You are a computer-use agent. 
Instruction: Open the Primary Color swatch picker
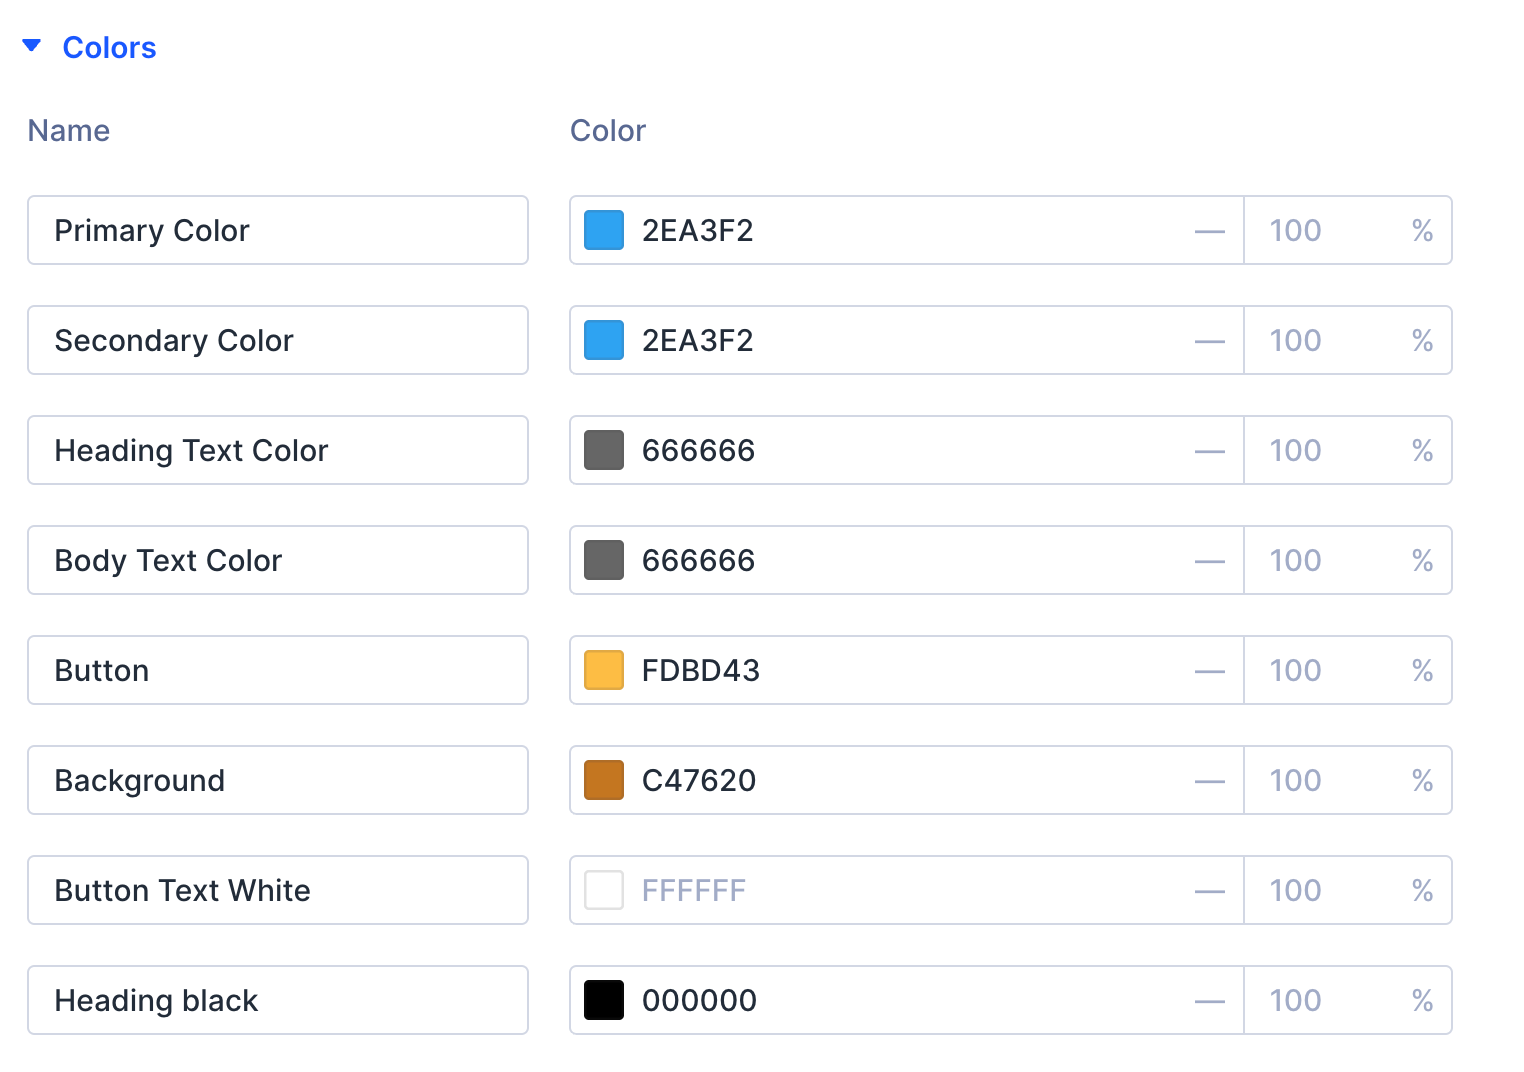coord(604,230)
